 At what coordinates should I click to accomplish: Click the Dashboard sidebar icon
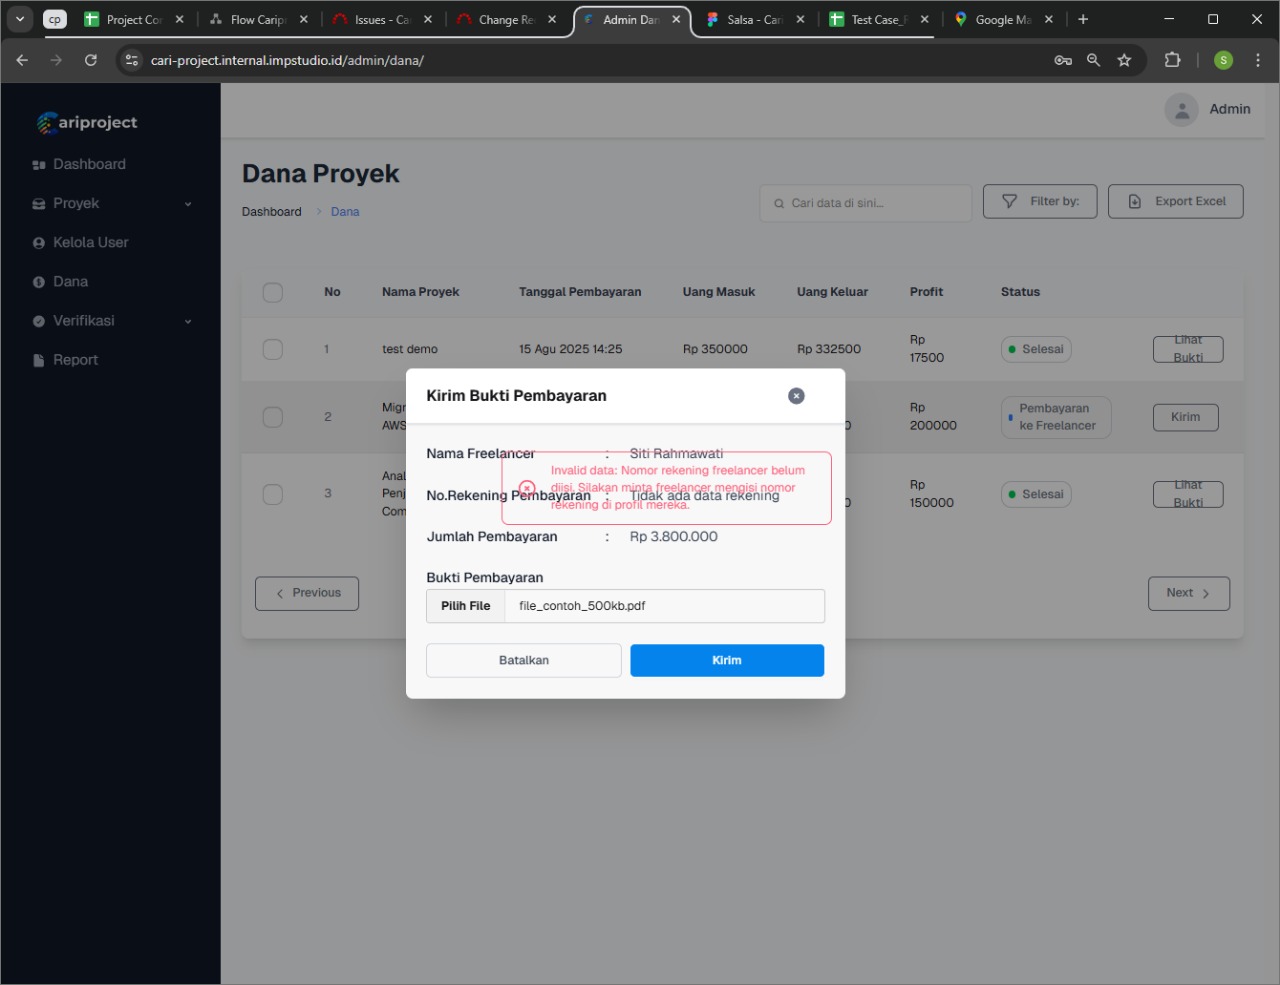coord(39,165)
